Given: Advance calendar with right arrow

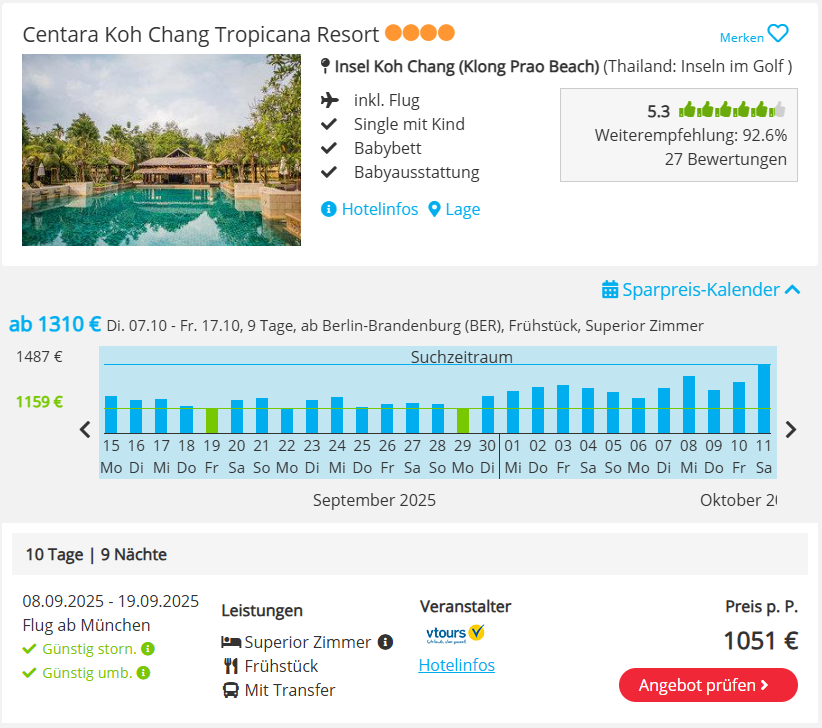Looking at the screenshot, I should 791,429.
